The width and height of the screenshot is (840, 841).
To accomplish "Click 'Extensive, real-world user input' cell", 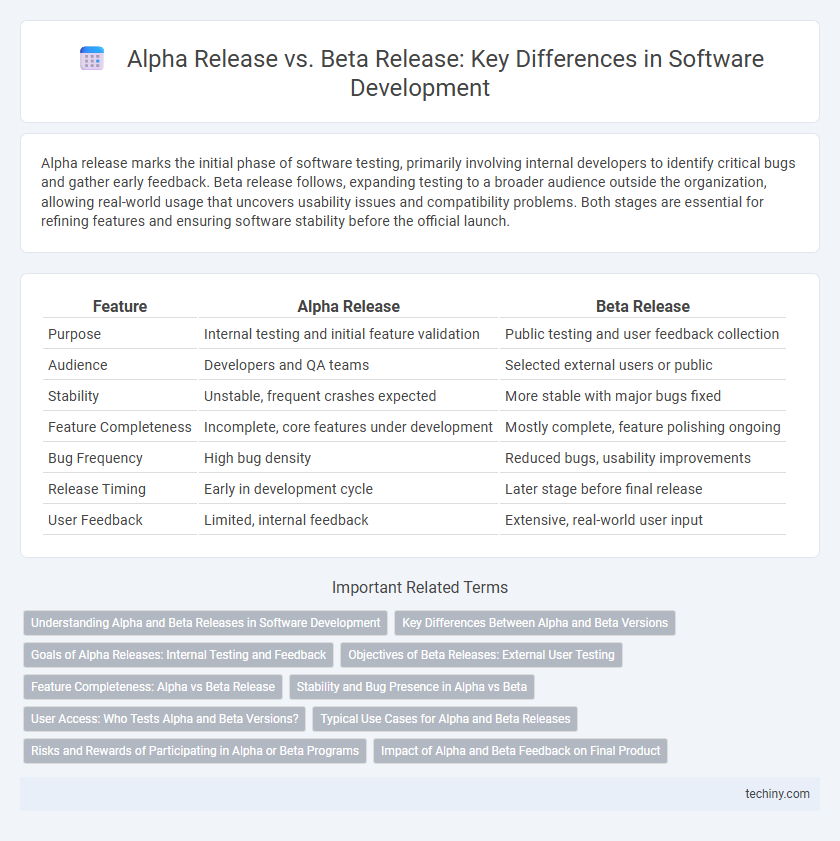I will (643, 520).
